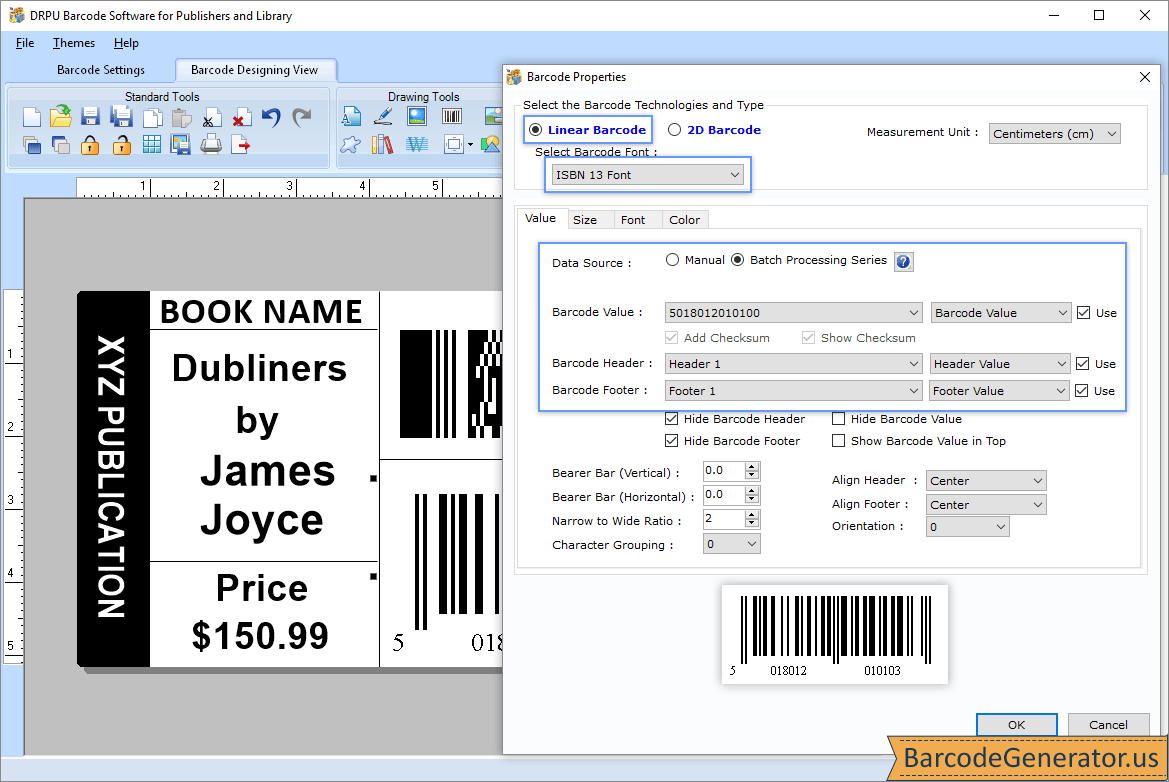Image resolution: width=1169 pixels, height=782 pixels.
Task: Click the Send to Back icon
Action: pos(61,145)
